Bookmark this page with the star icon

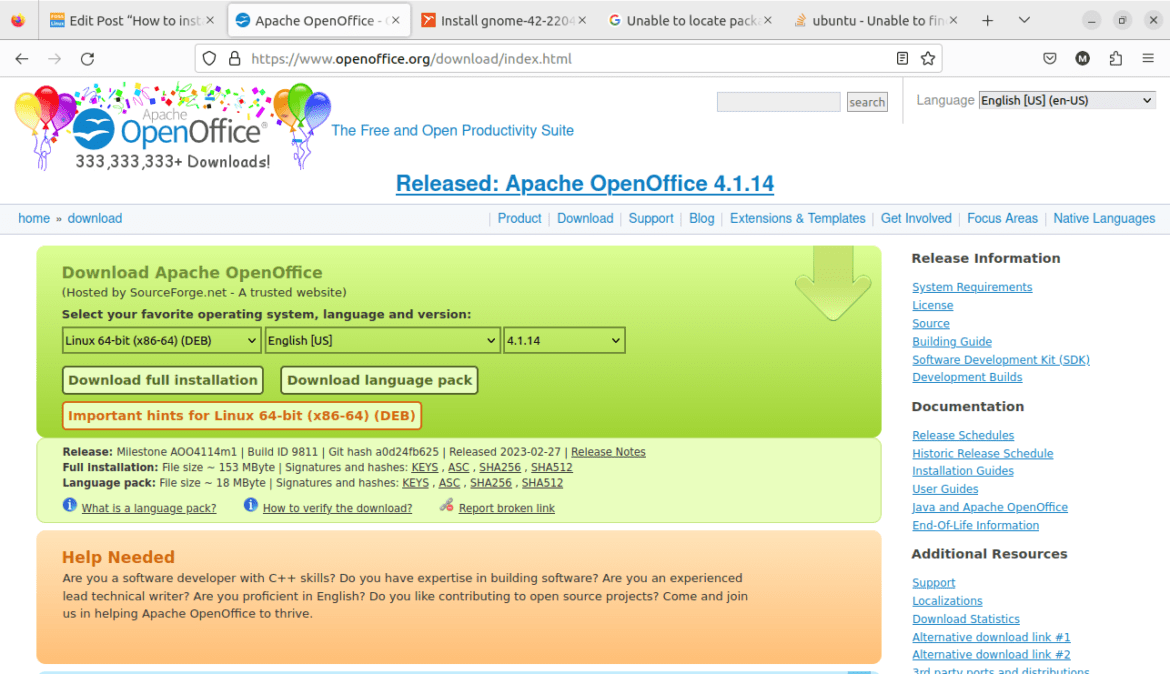928,58
